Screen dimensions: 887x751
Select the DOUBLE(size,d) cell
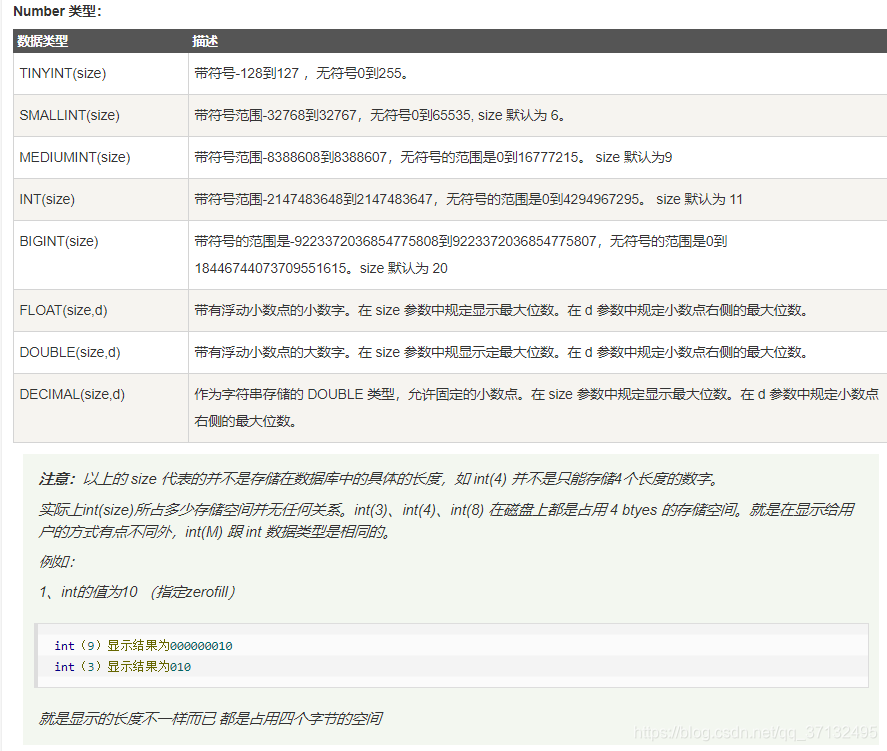[101, 352]
